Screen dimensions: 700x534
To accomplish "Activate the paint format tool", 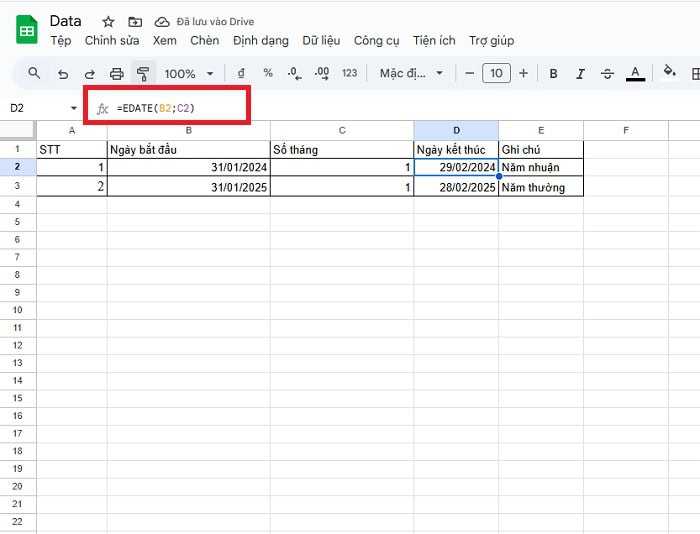I will [x=142, y=73].
